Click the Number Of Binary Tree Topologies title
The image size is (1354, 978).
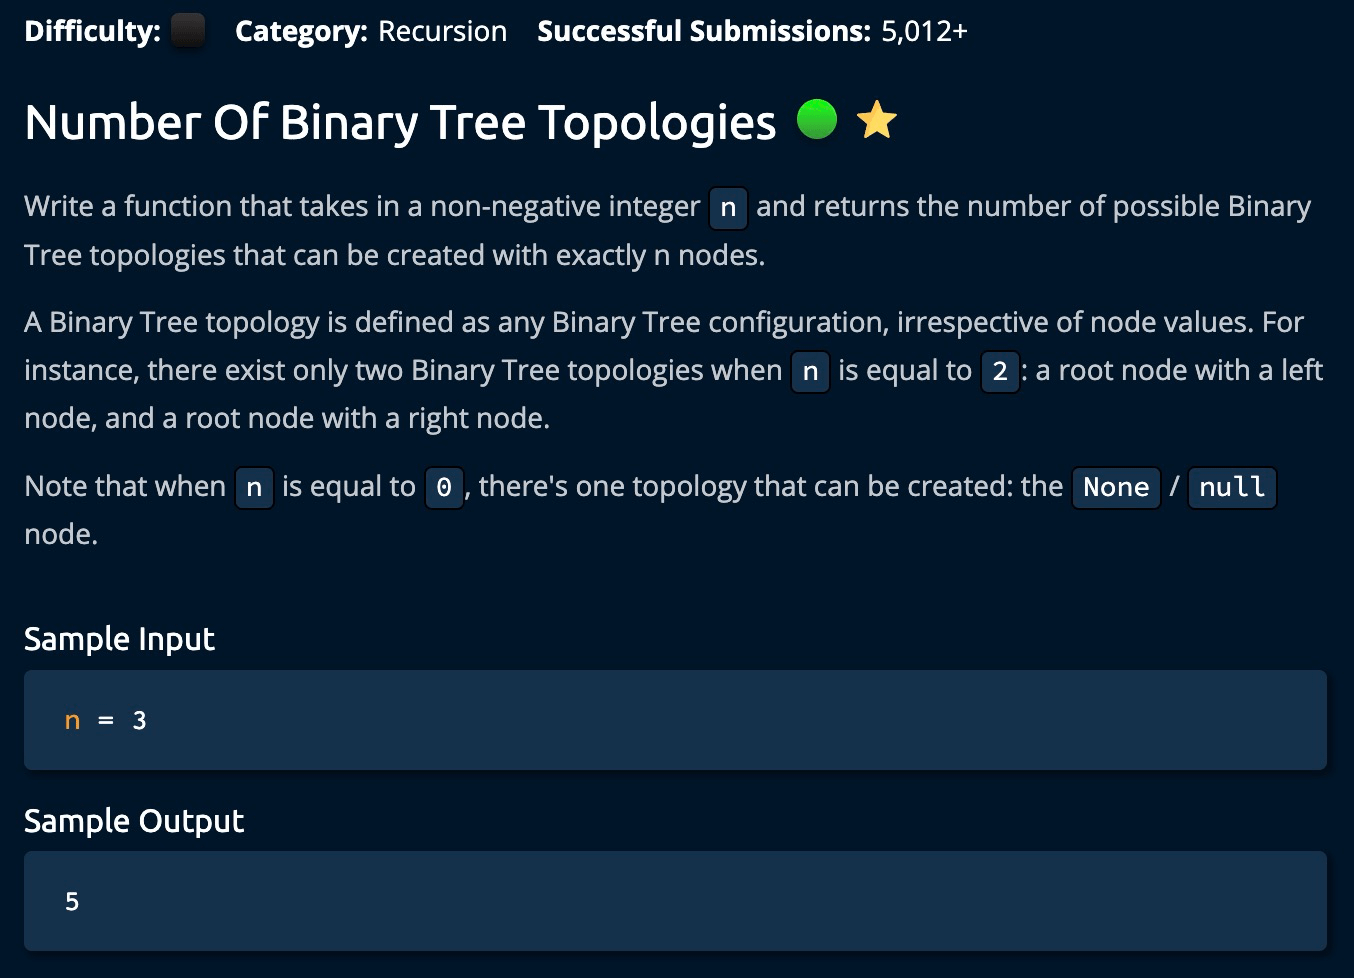pos(400,122)
